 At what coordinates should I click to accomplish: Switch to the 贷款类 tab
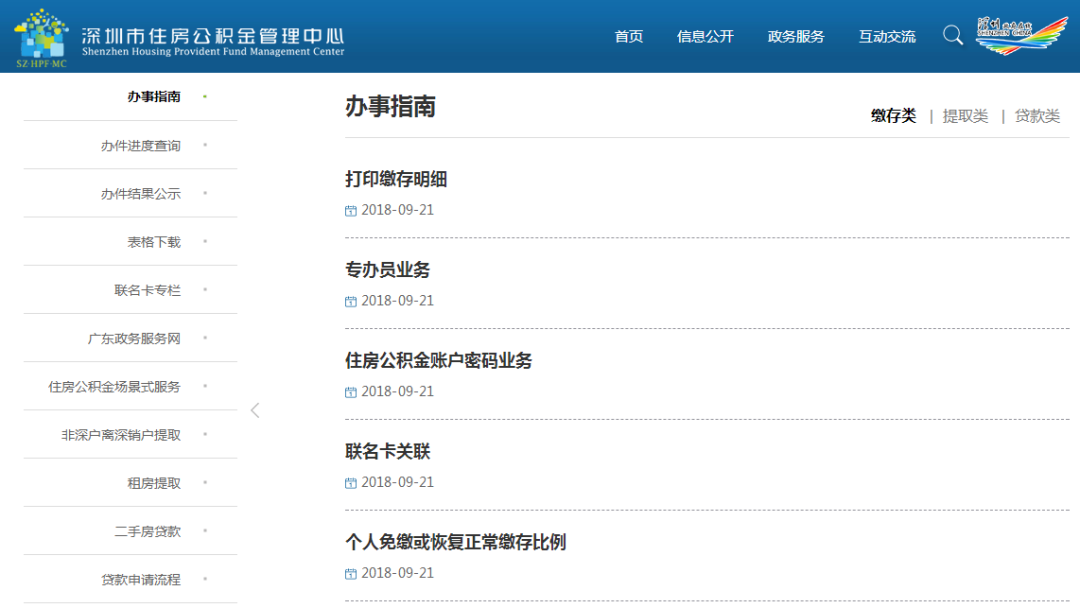1037,116
